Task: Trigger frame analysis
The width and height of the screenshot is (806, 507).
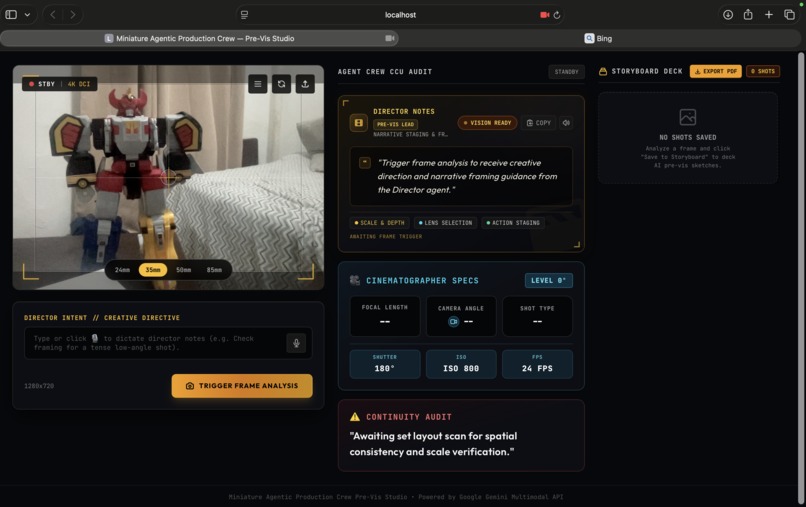Action: click(x=242, y=386)
